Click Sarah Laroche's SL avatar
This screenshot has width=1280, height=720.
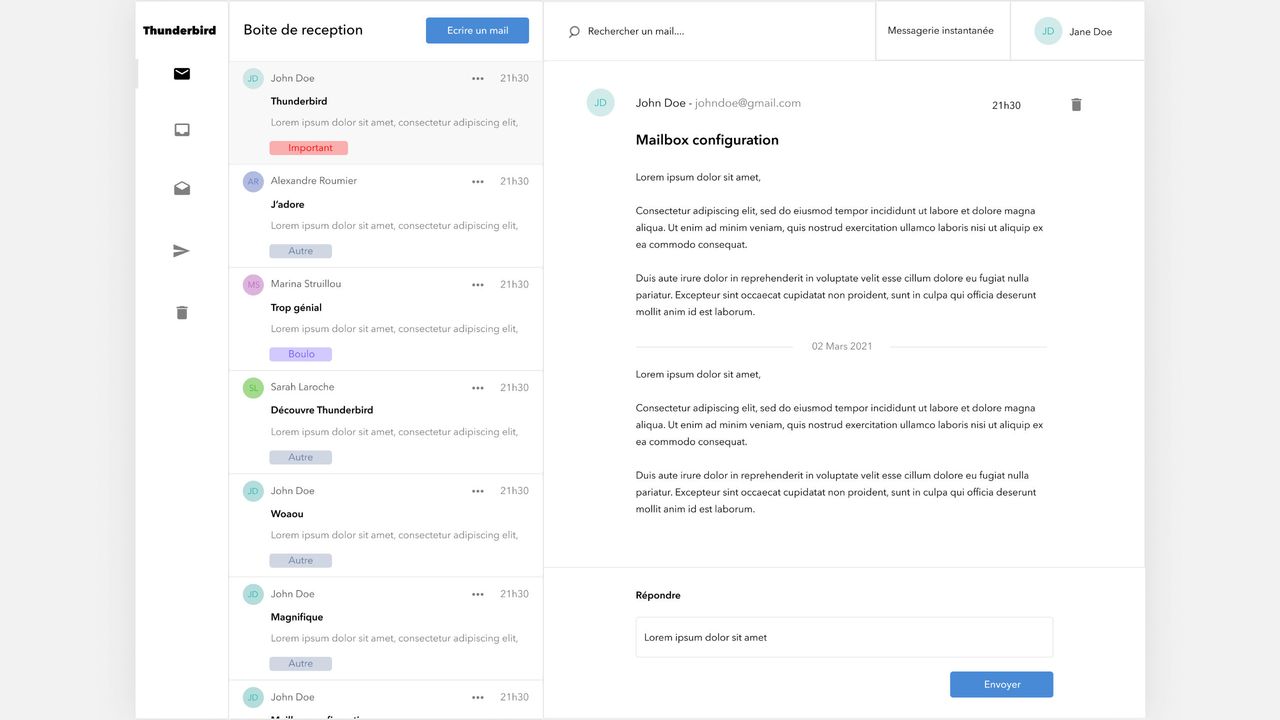pyautogui.click(x=253, y=387)
